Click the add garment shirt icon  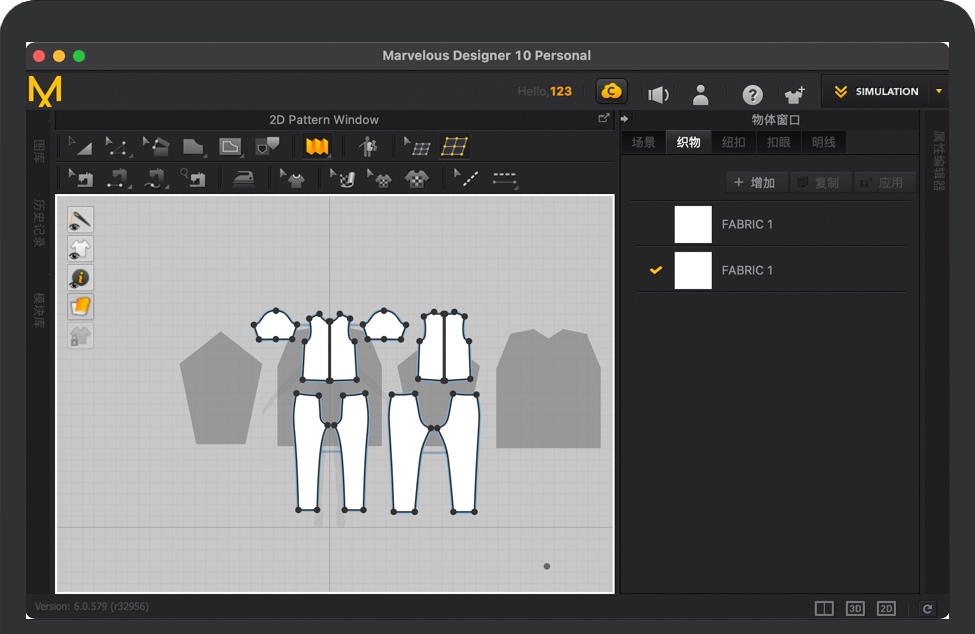795,94
